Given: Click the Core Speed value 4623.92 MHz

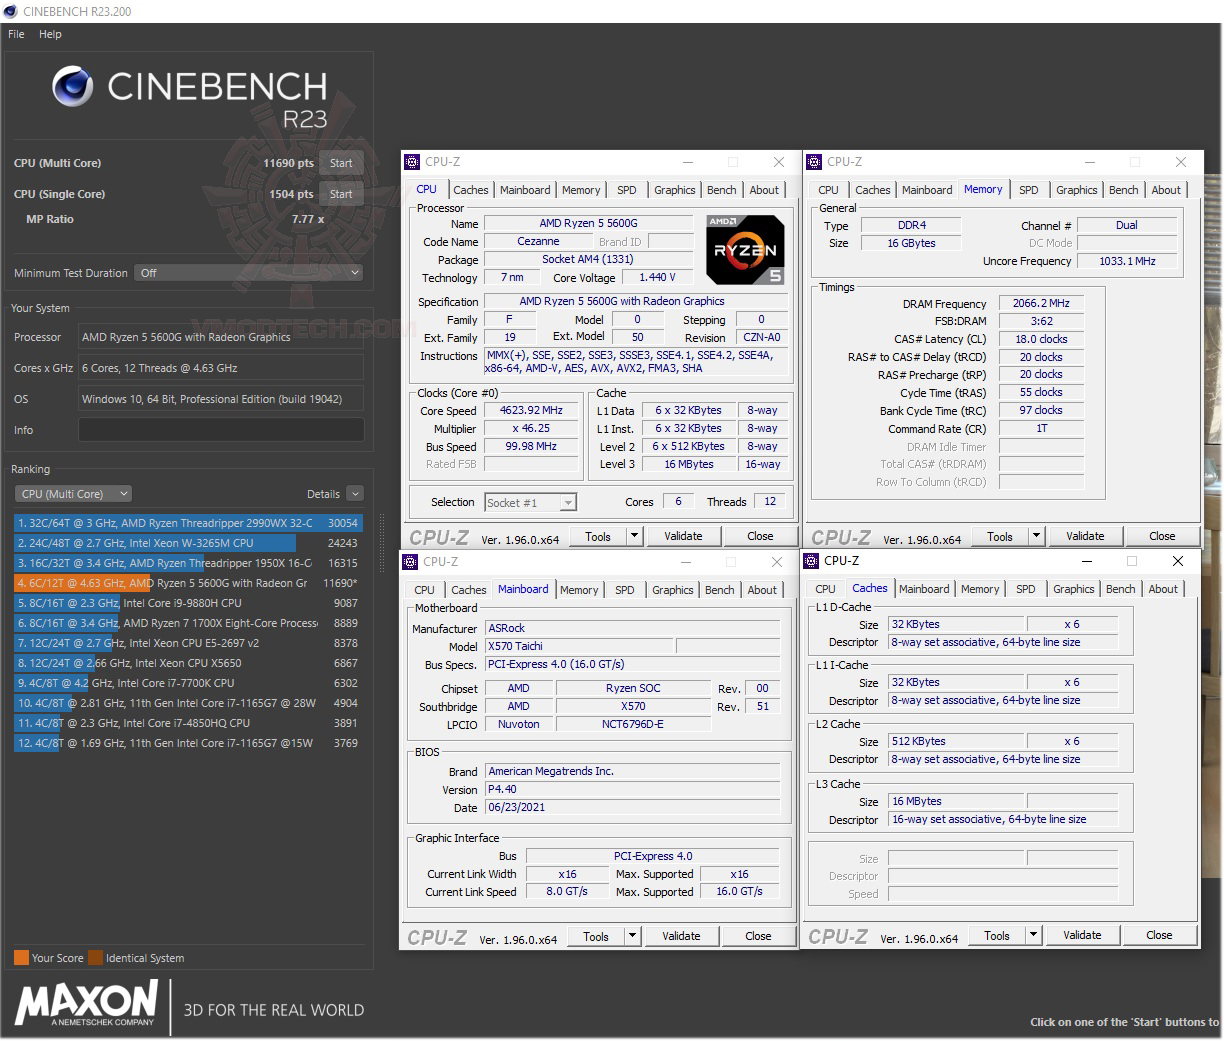Looking at the screenshot, I should tap(532, 410).
